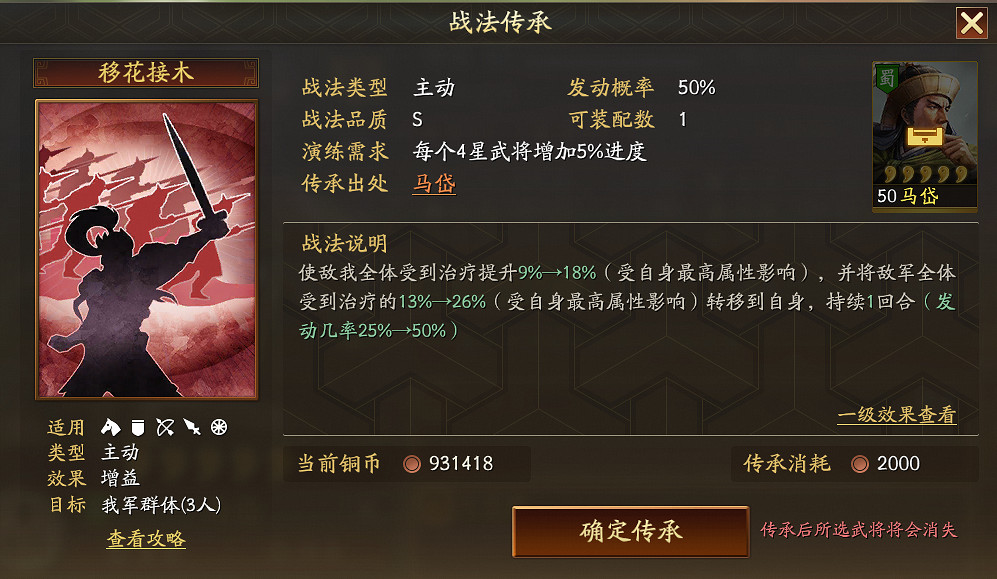Confirm inheritance with 确定传承 button

(631, 531)
